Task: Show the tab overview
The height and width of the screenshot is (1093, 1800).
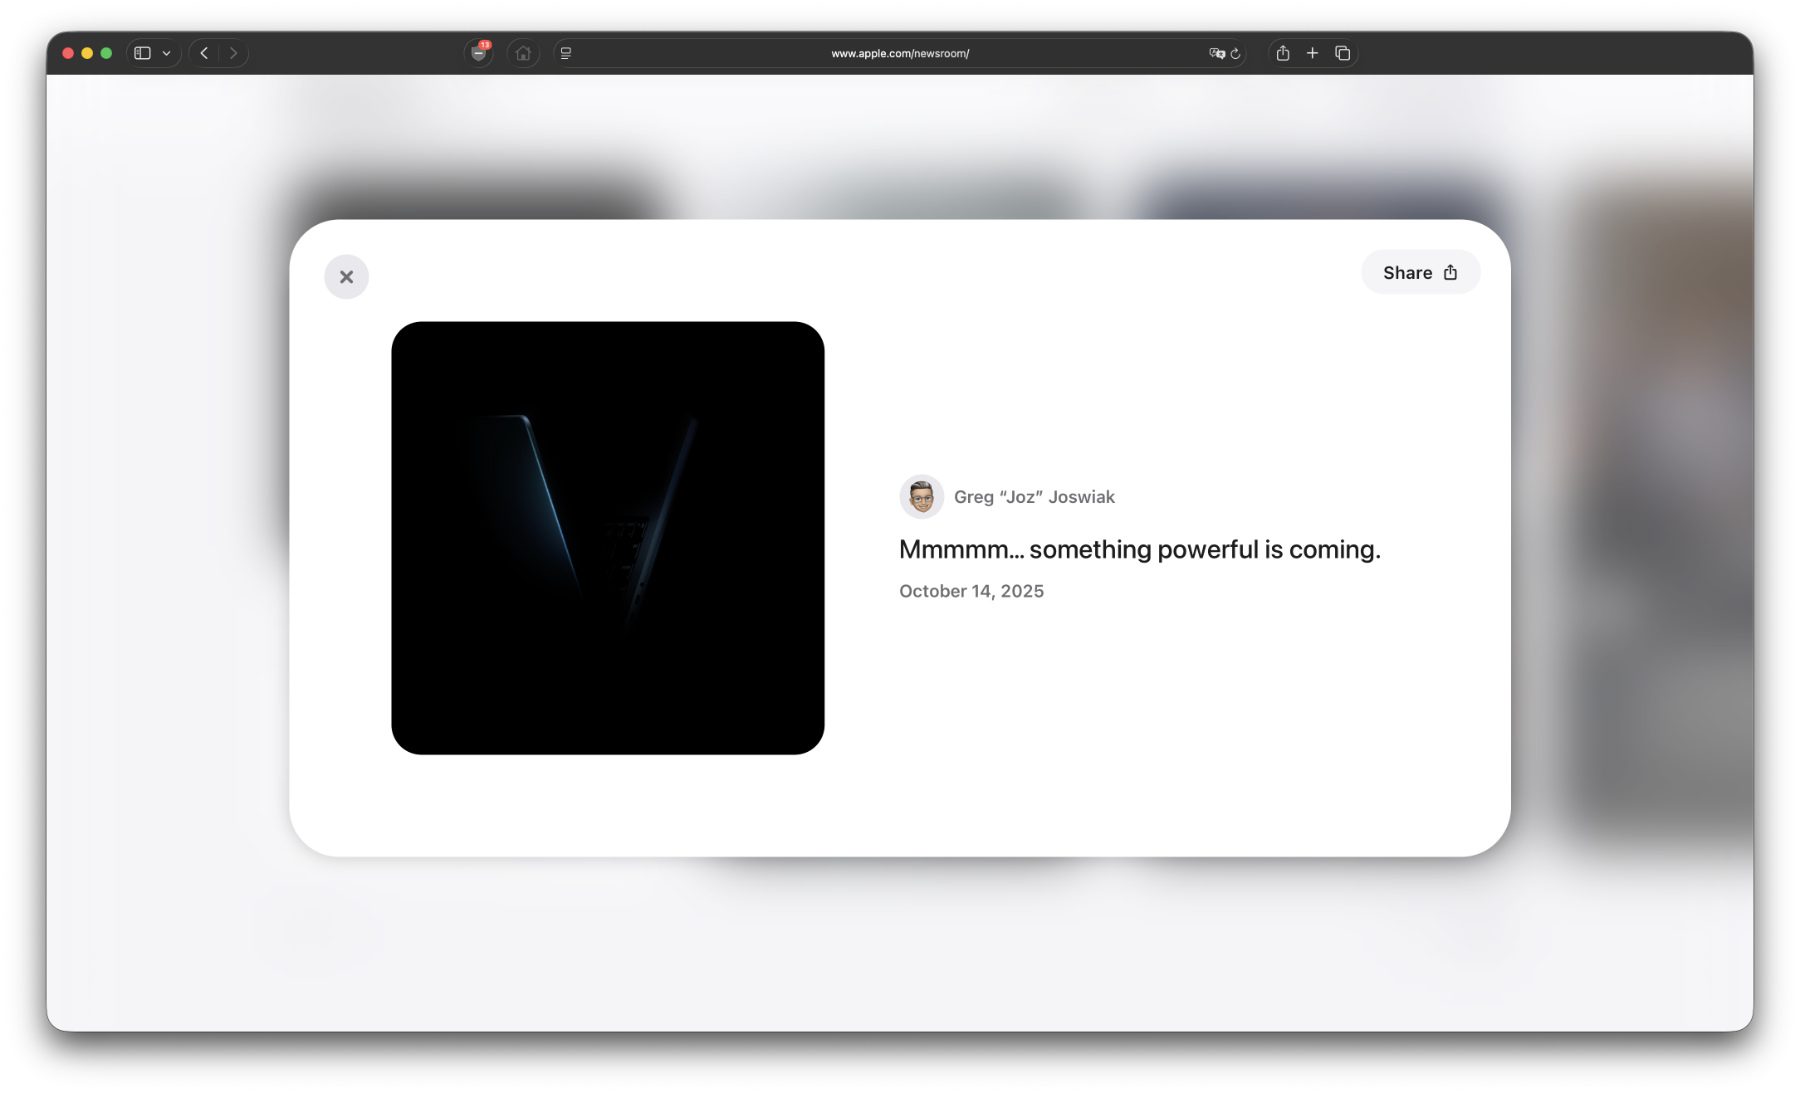Action: 1342,53
